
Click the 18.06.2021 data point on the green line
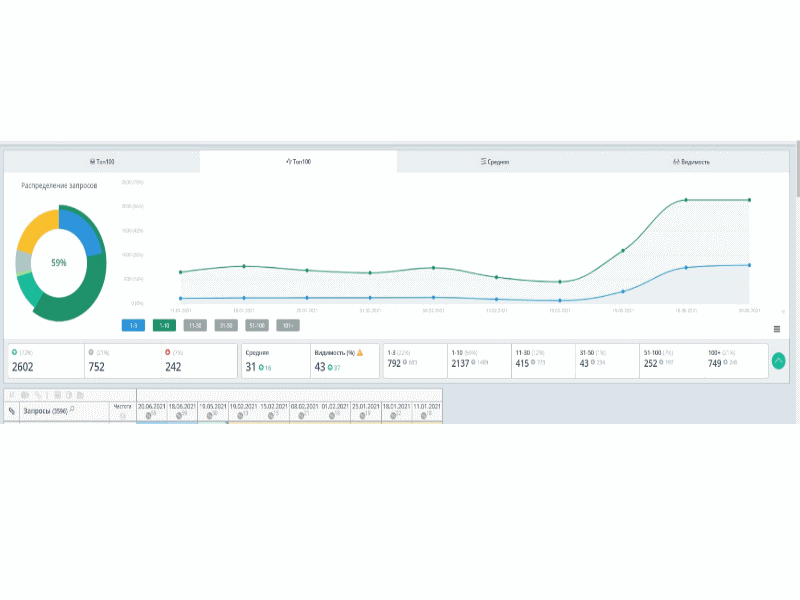[x=686, y=200]
